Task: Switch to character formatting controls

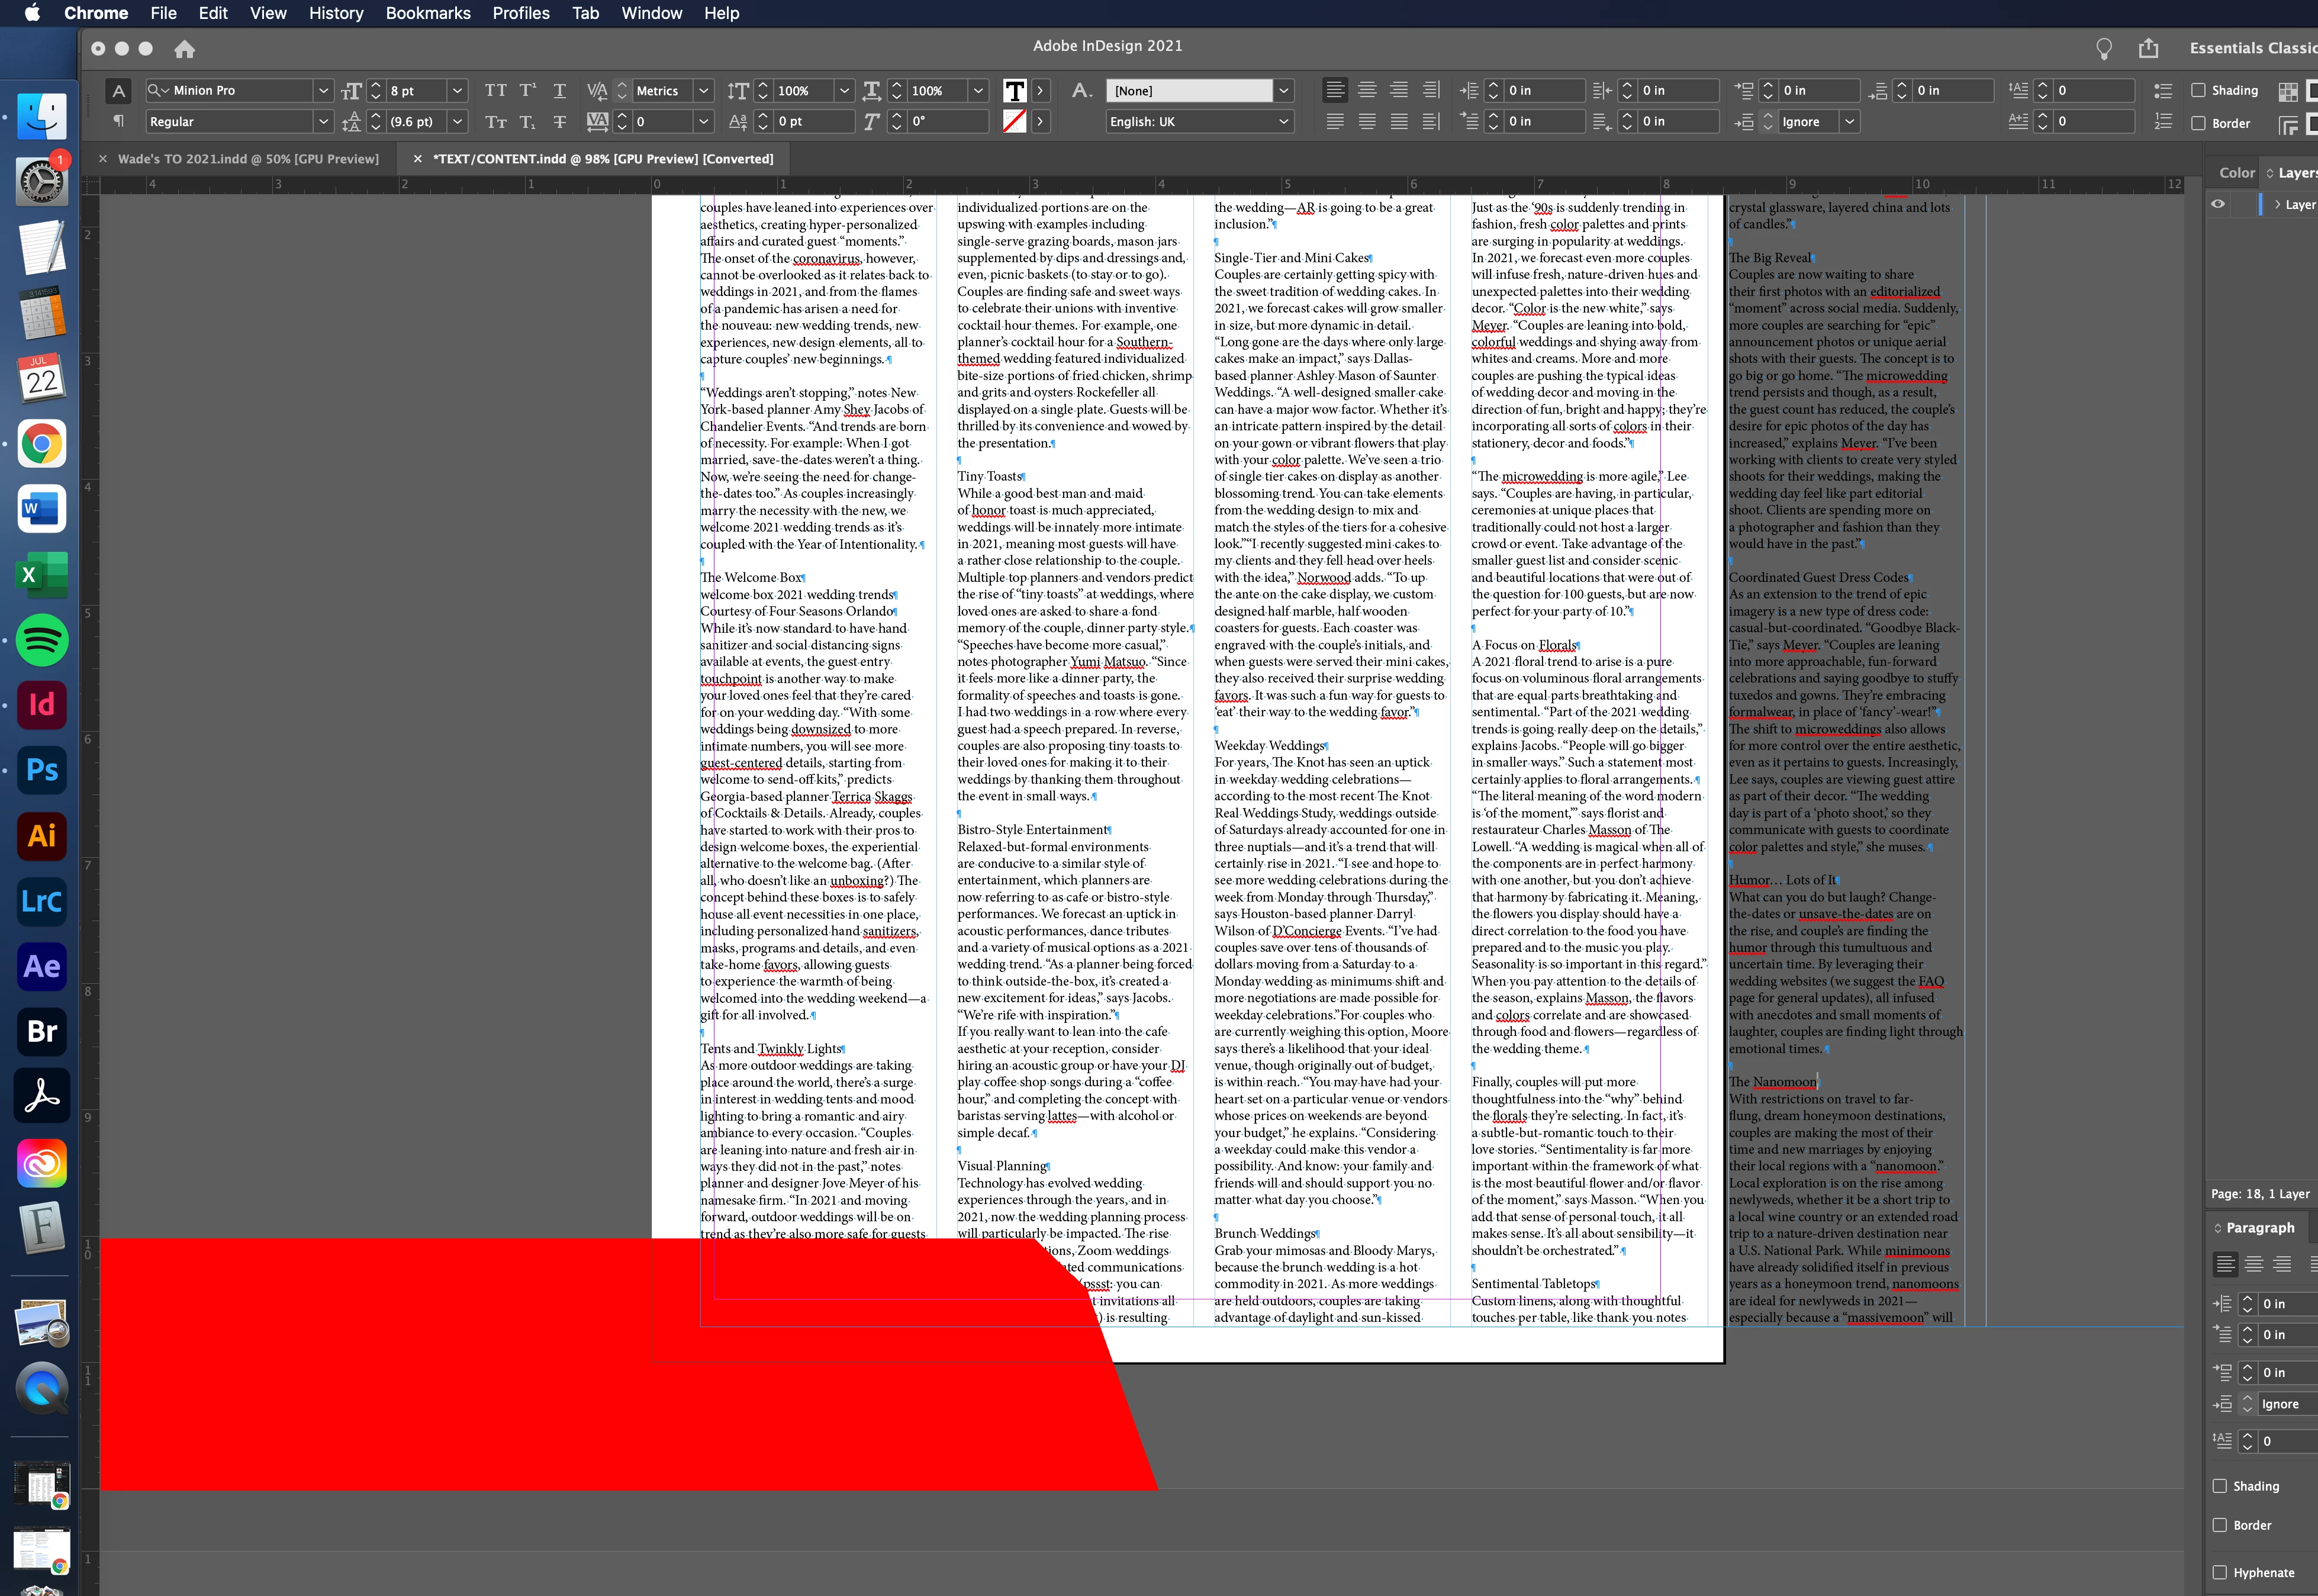Action: (x=118, y=91)
